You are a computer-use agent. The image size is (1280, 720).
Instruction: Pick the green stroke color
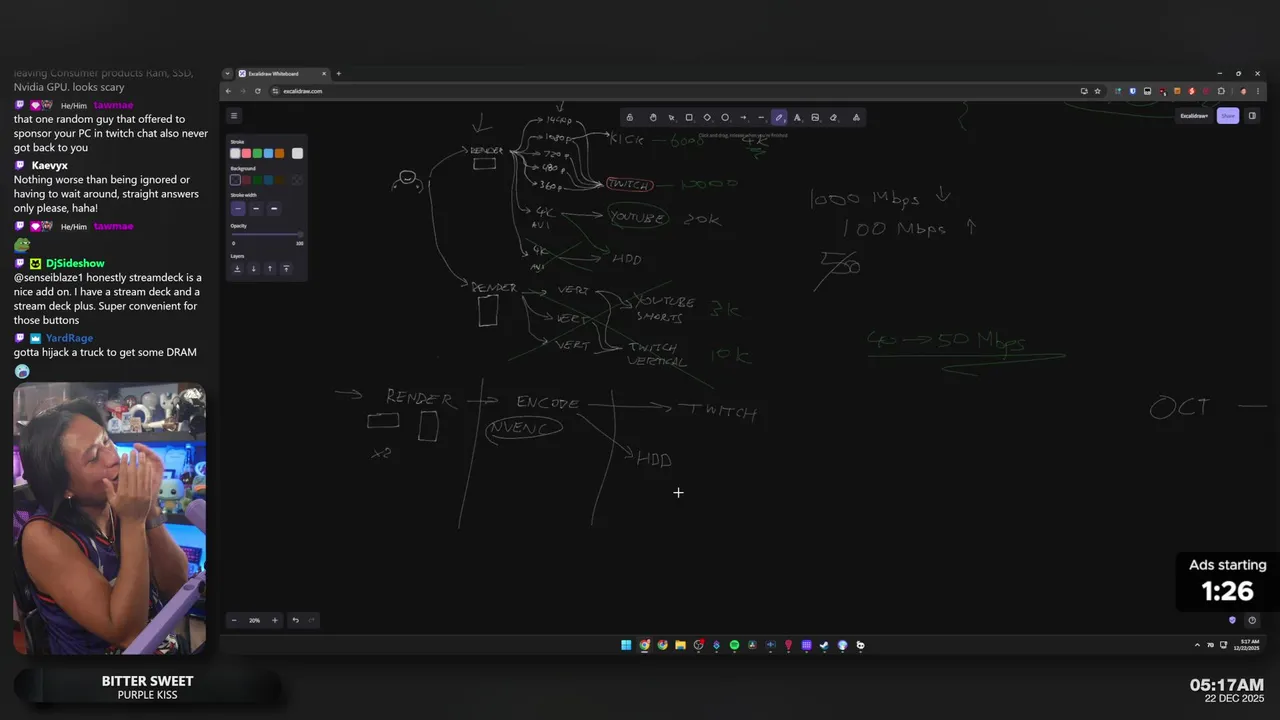point(257,153)
